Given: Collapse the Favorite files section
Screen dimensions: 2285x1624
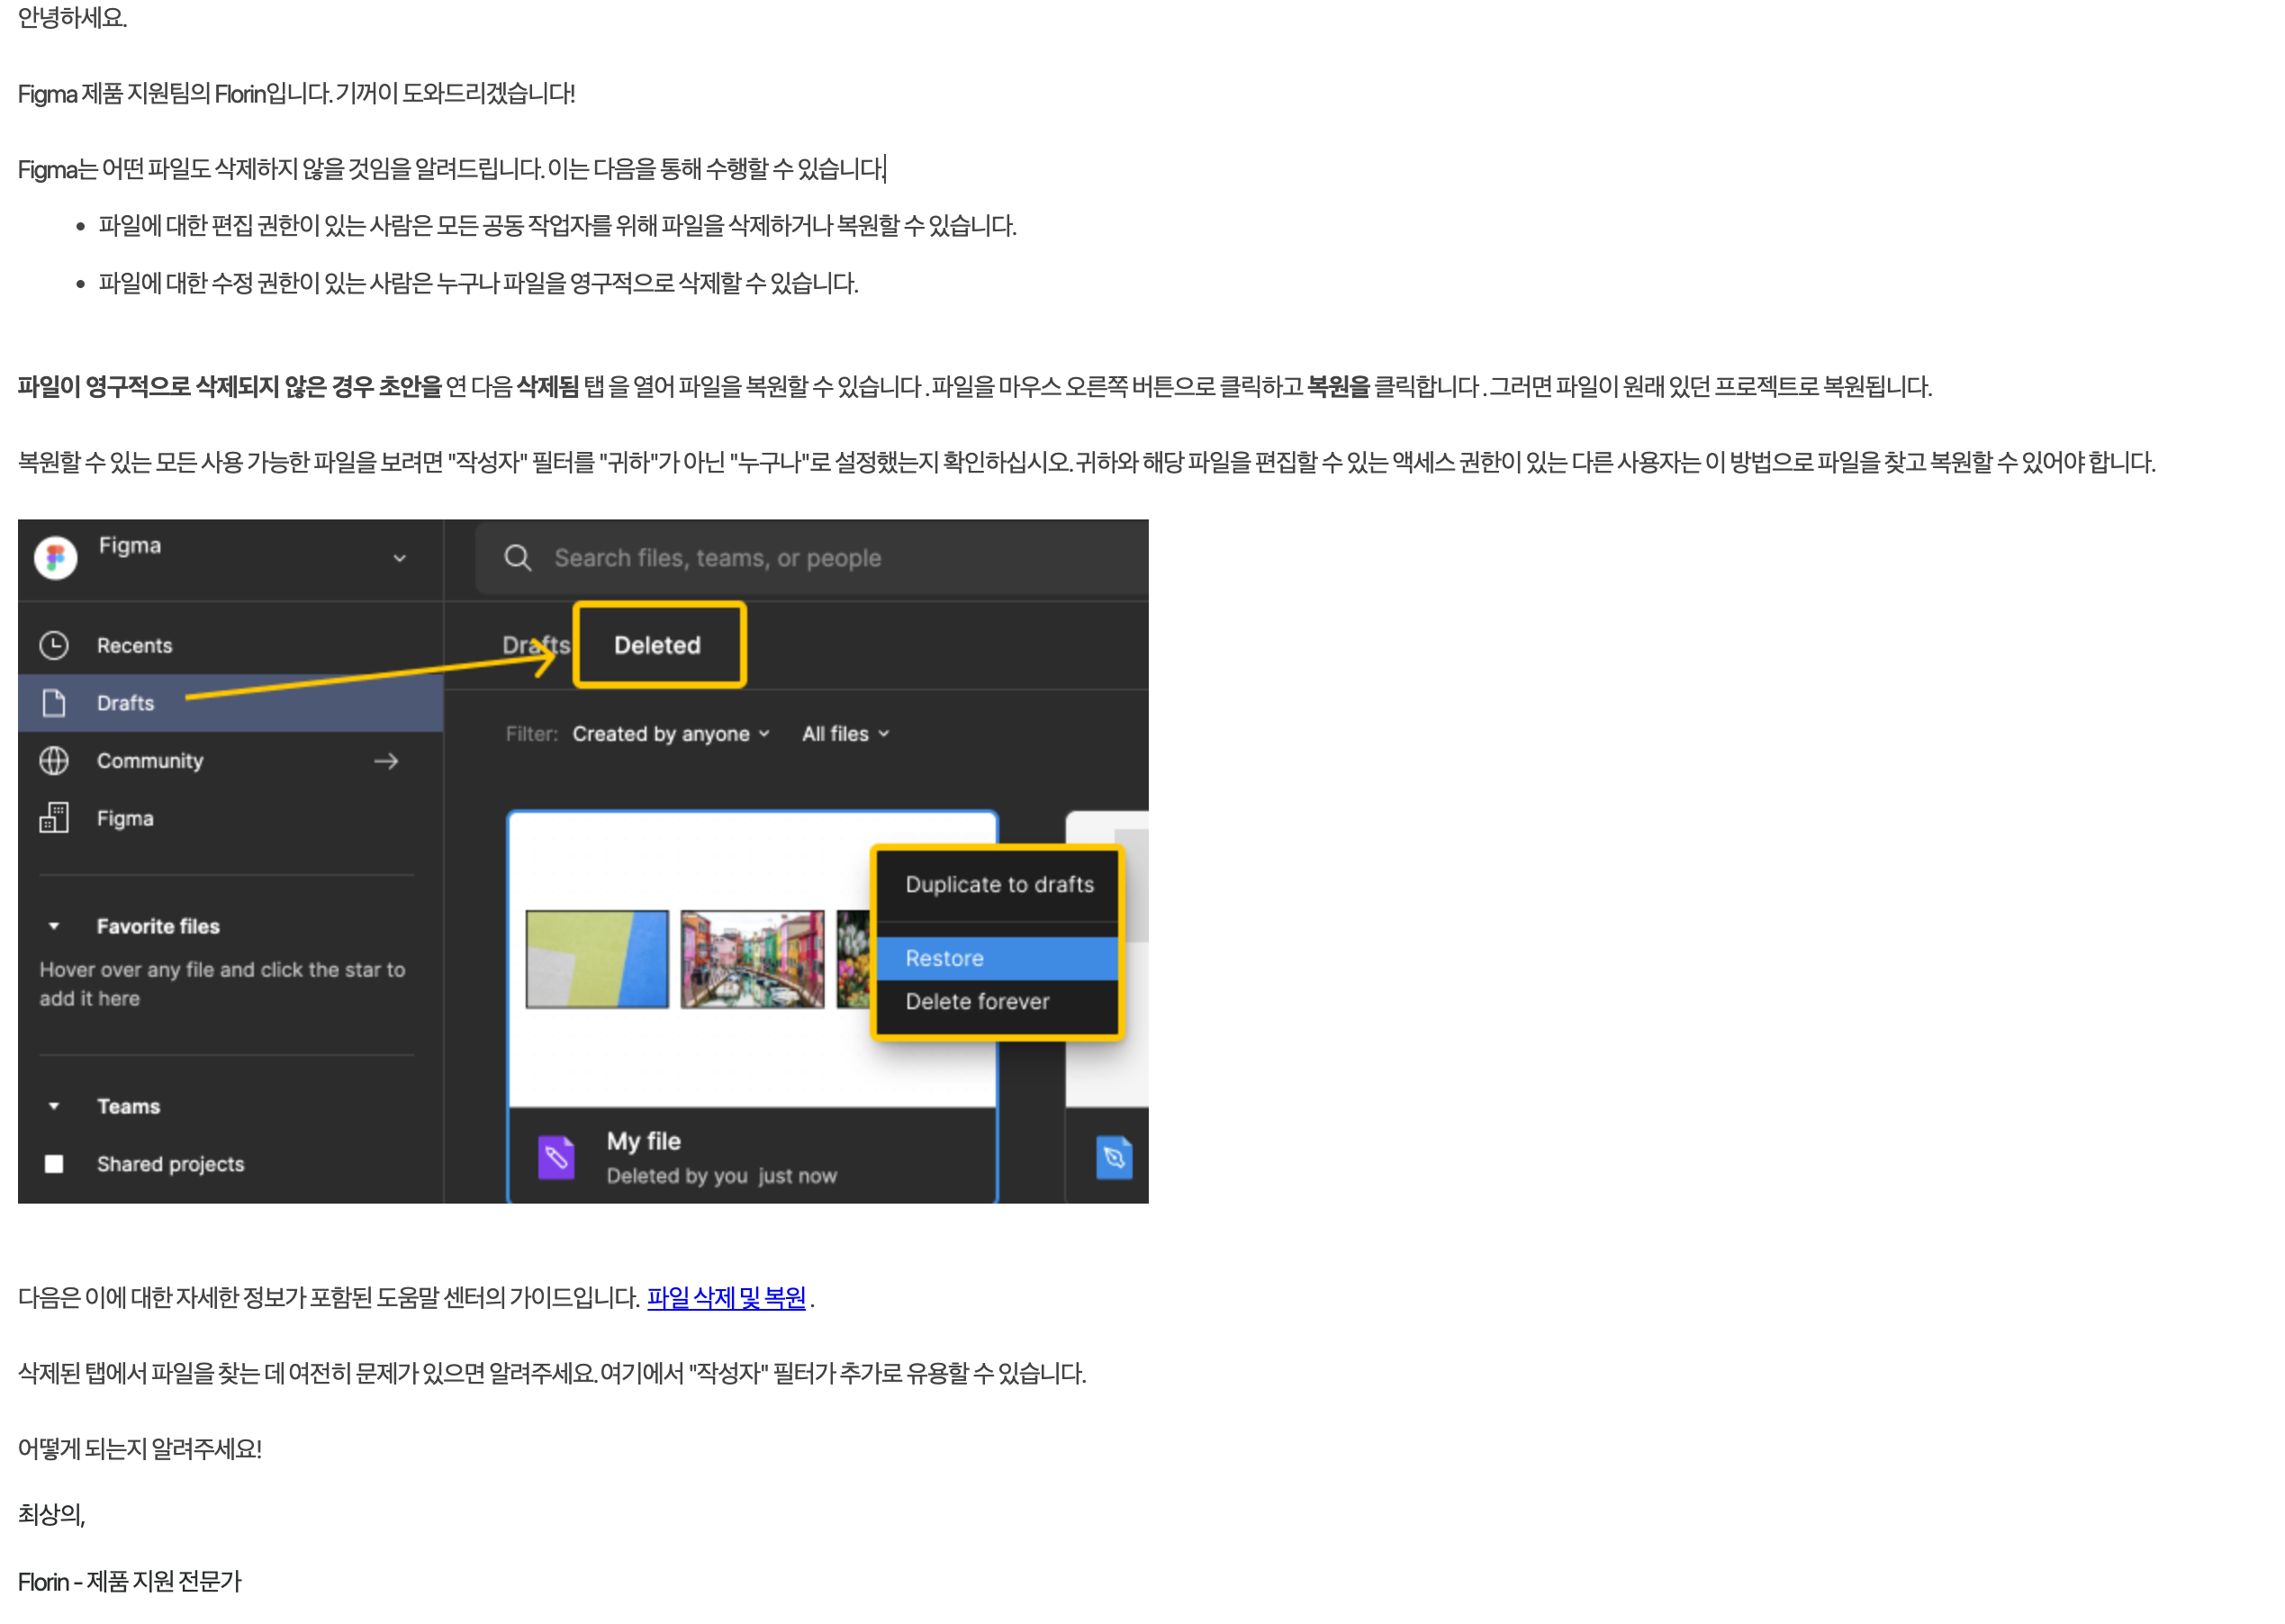Looking at the screenshot, I should (54, 926).
